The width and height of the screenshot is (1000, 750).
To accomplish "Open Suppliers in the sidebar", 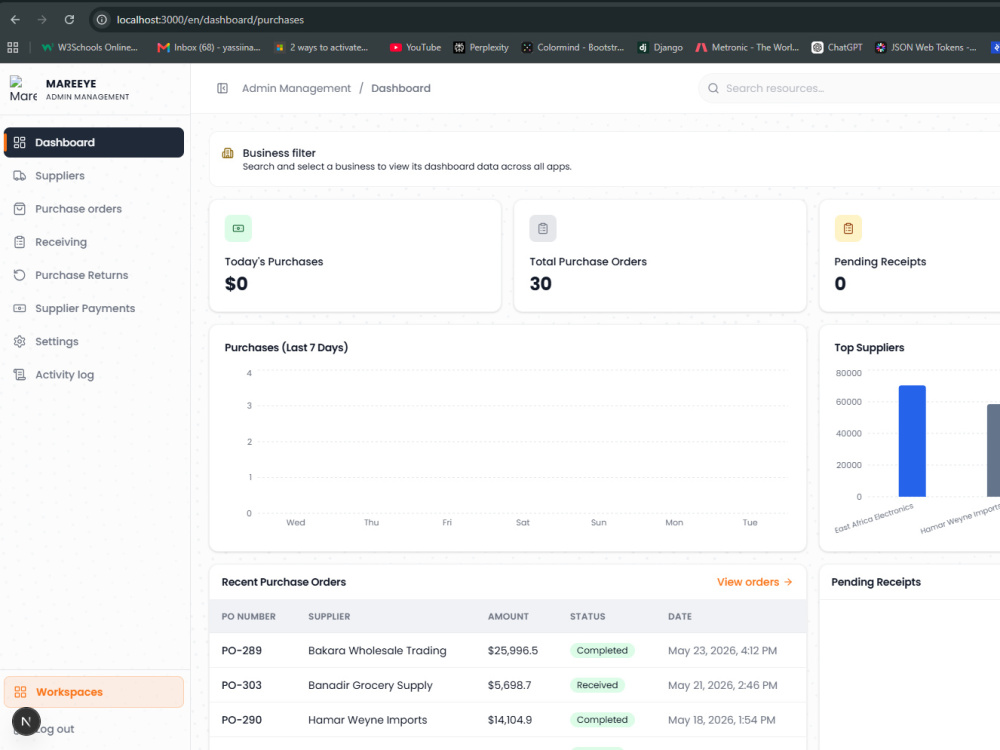I will (94, 175).
